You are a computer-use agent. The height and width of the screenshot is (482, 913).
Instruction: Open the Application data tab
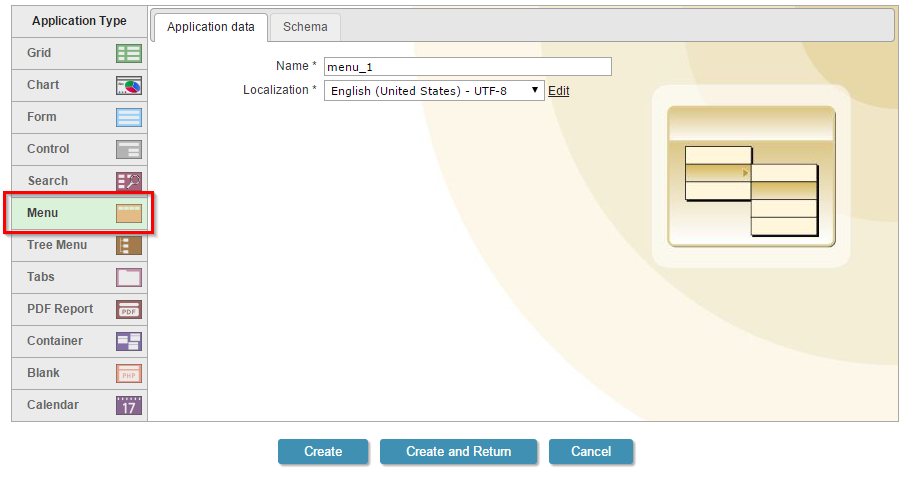(211, 27)
